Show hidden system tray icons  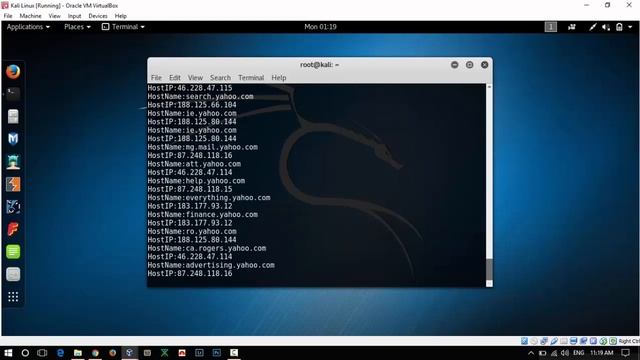[x=531, y=353]
